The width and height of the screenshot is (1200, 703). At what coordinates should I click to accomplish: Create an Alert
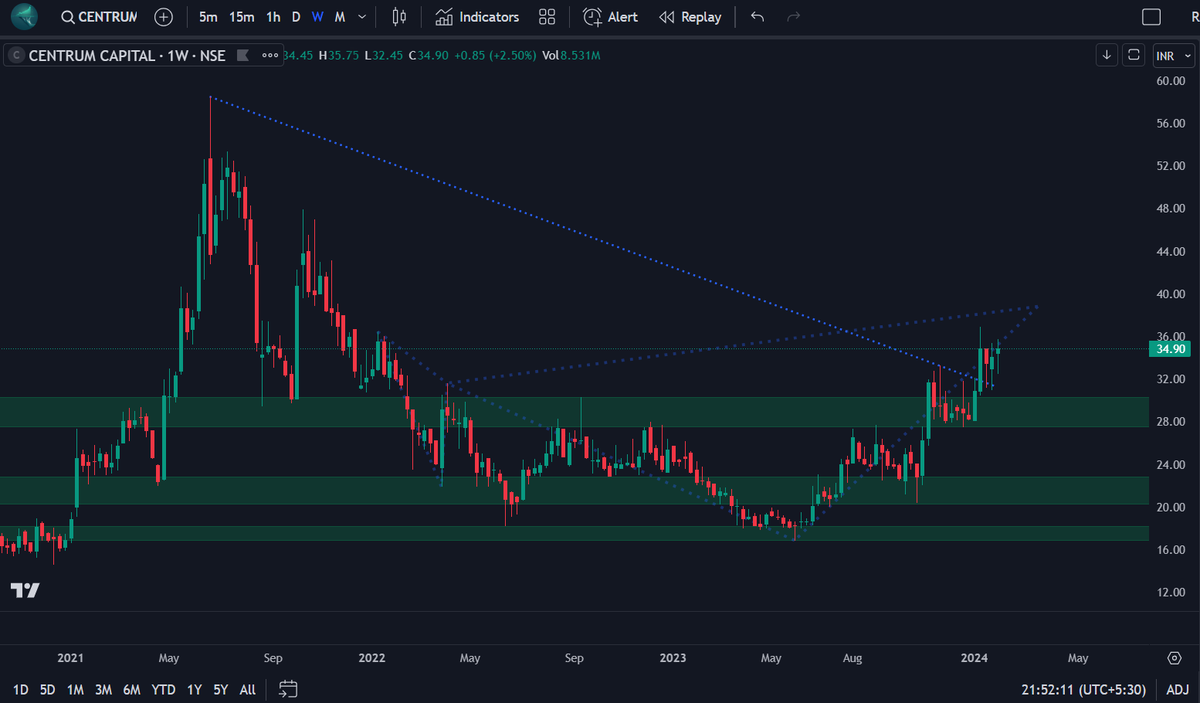610,17
